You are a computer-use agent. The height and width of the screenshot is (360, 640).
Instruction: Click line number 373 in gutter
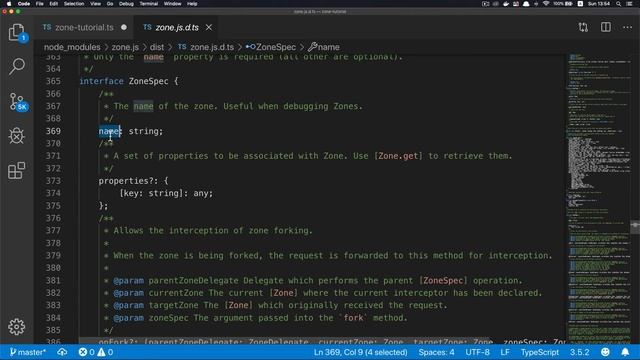point(53,181)
